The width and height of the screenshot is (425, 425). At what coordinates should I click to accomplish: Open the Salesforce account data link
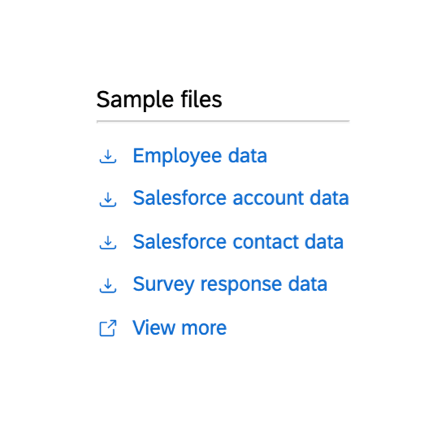241,198
